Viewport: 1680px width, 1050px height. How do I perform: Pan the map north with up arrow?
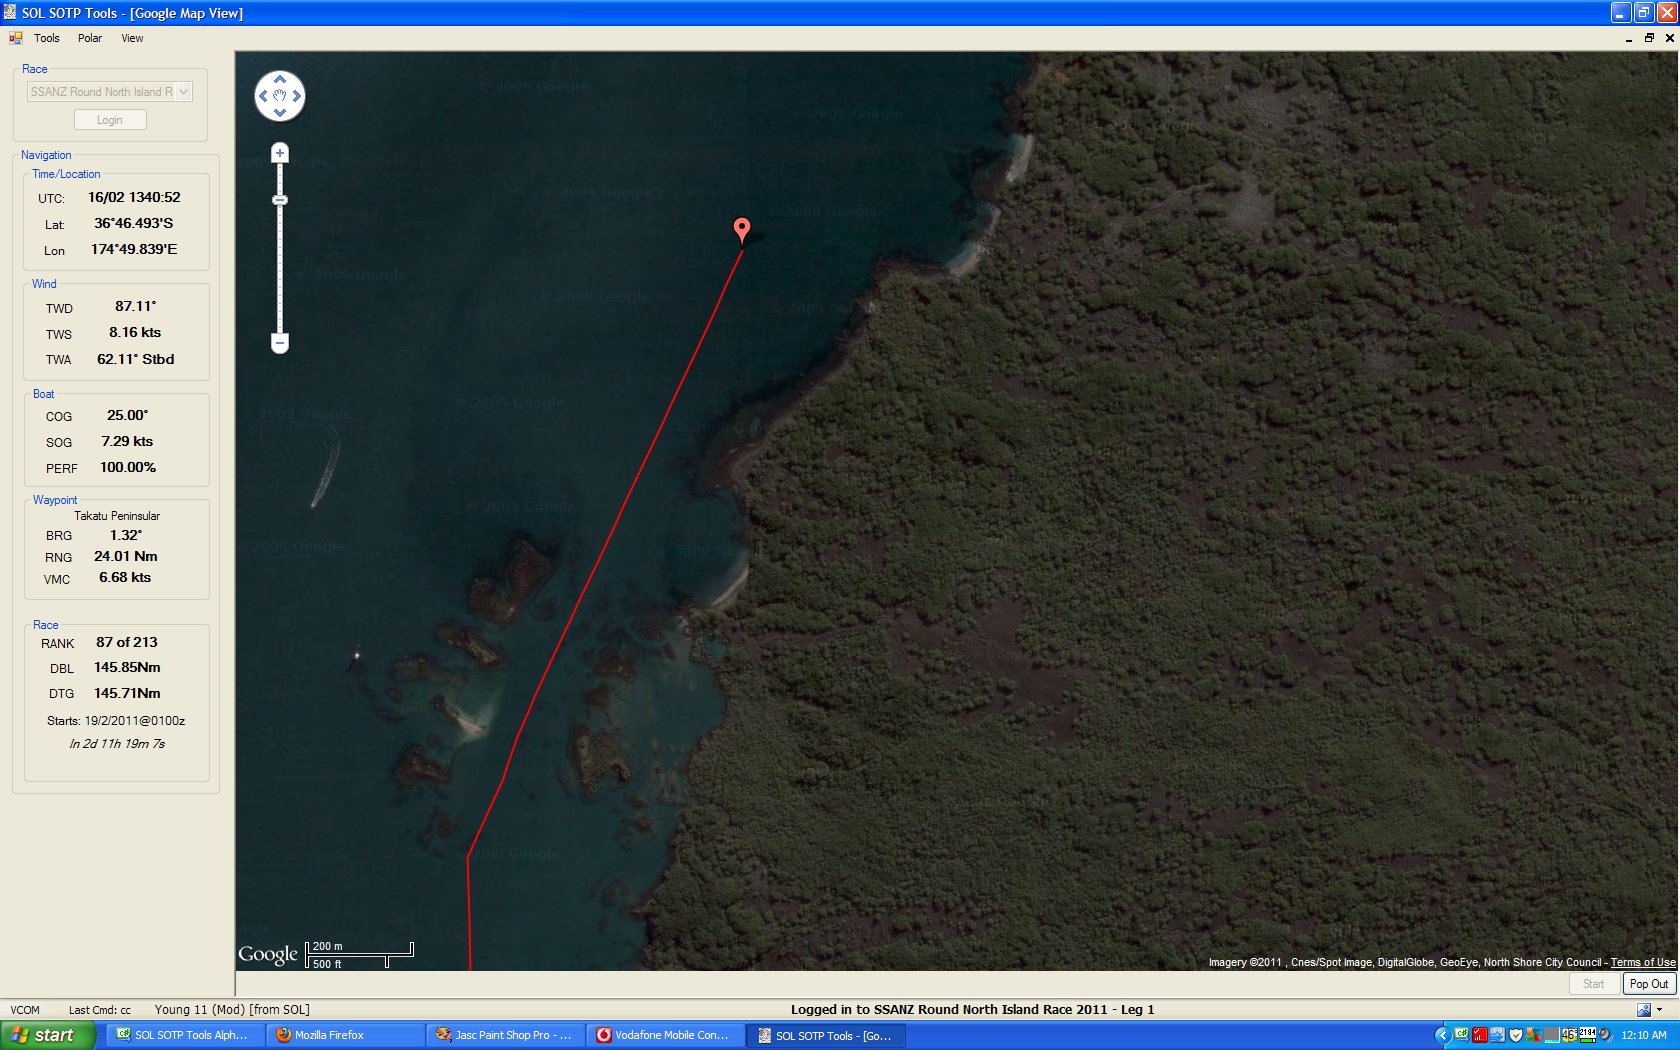pos(280,79)
